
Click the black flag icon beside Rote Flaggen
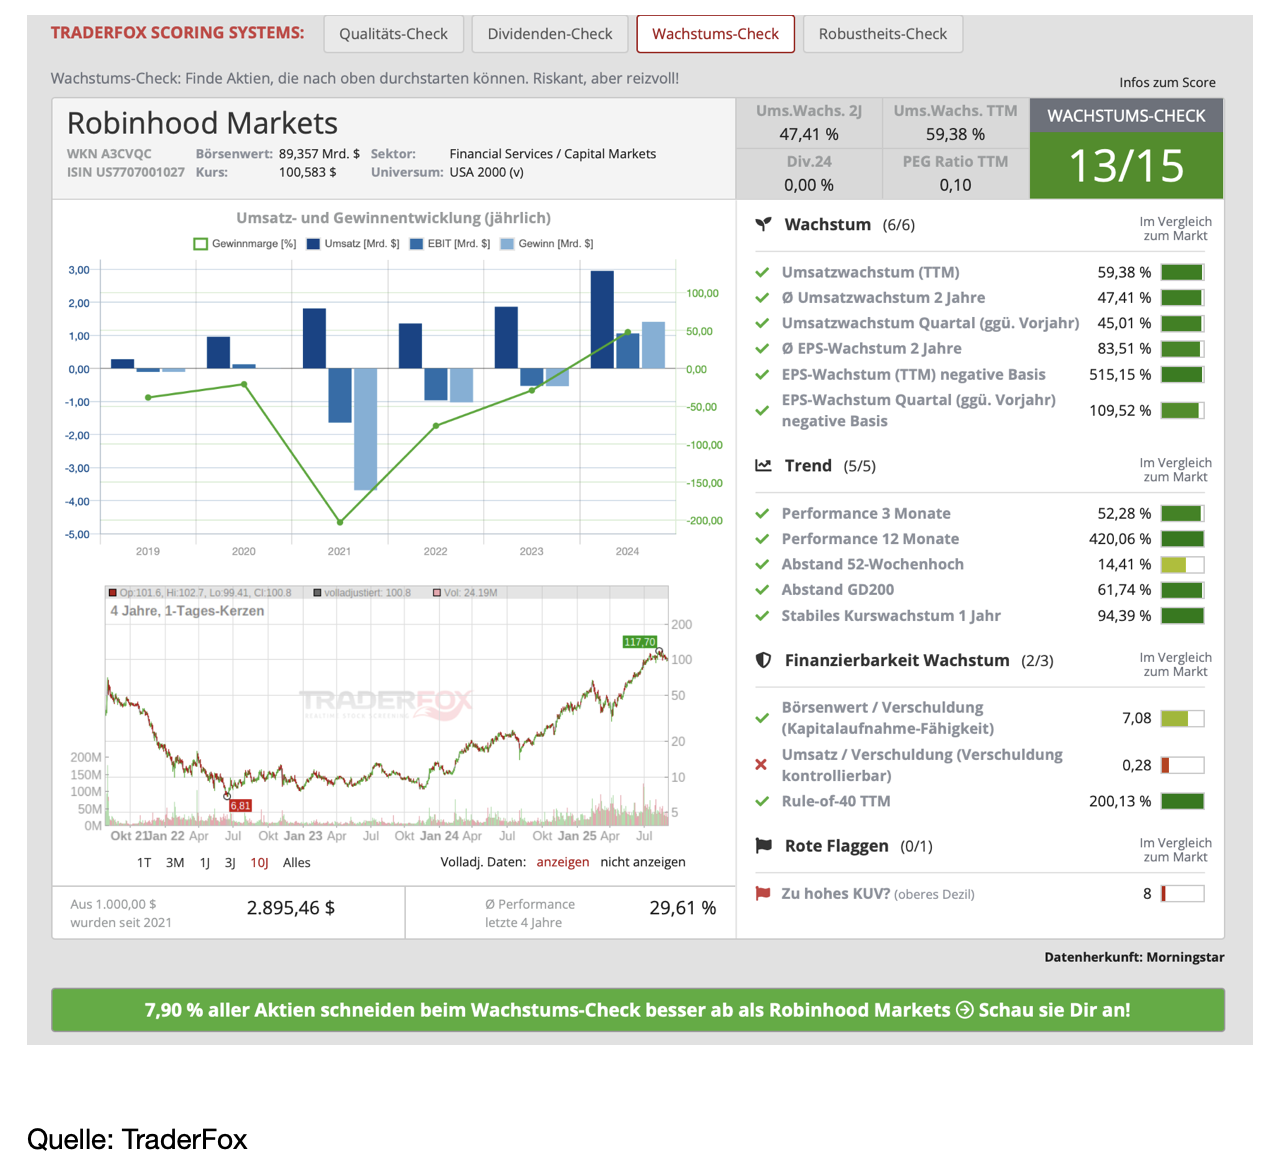click(763, 845)
